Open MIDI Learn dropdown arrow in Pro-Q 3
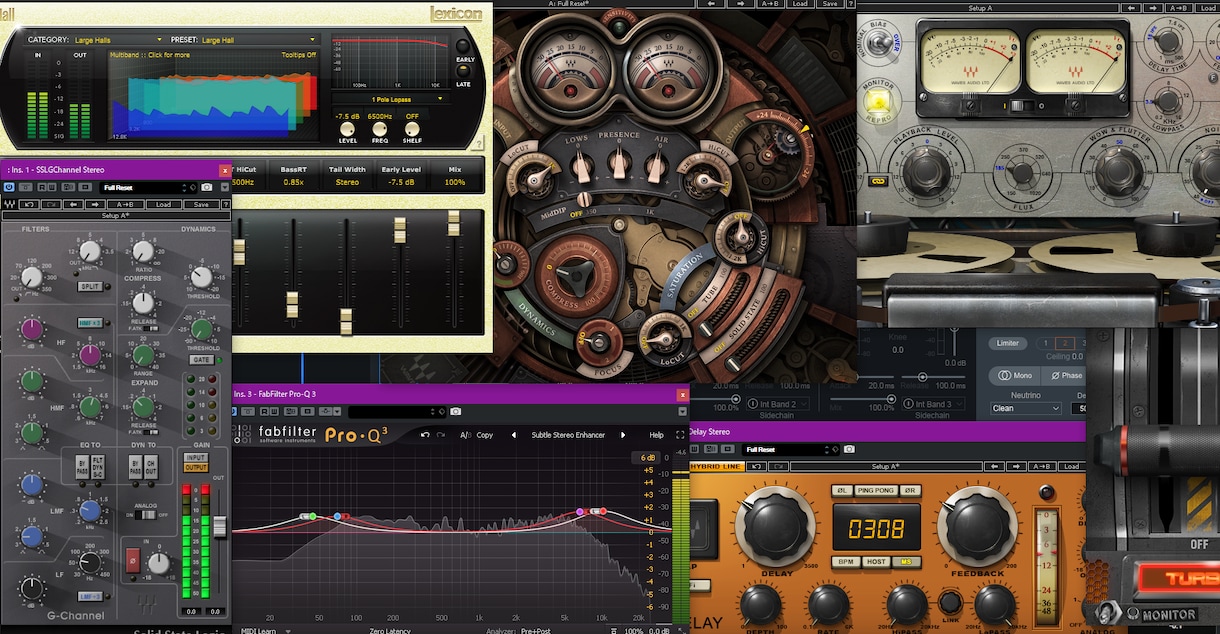 pyautogui.click(x=288, y=631)
